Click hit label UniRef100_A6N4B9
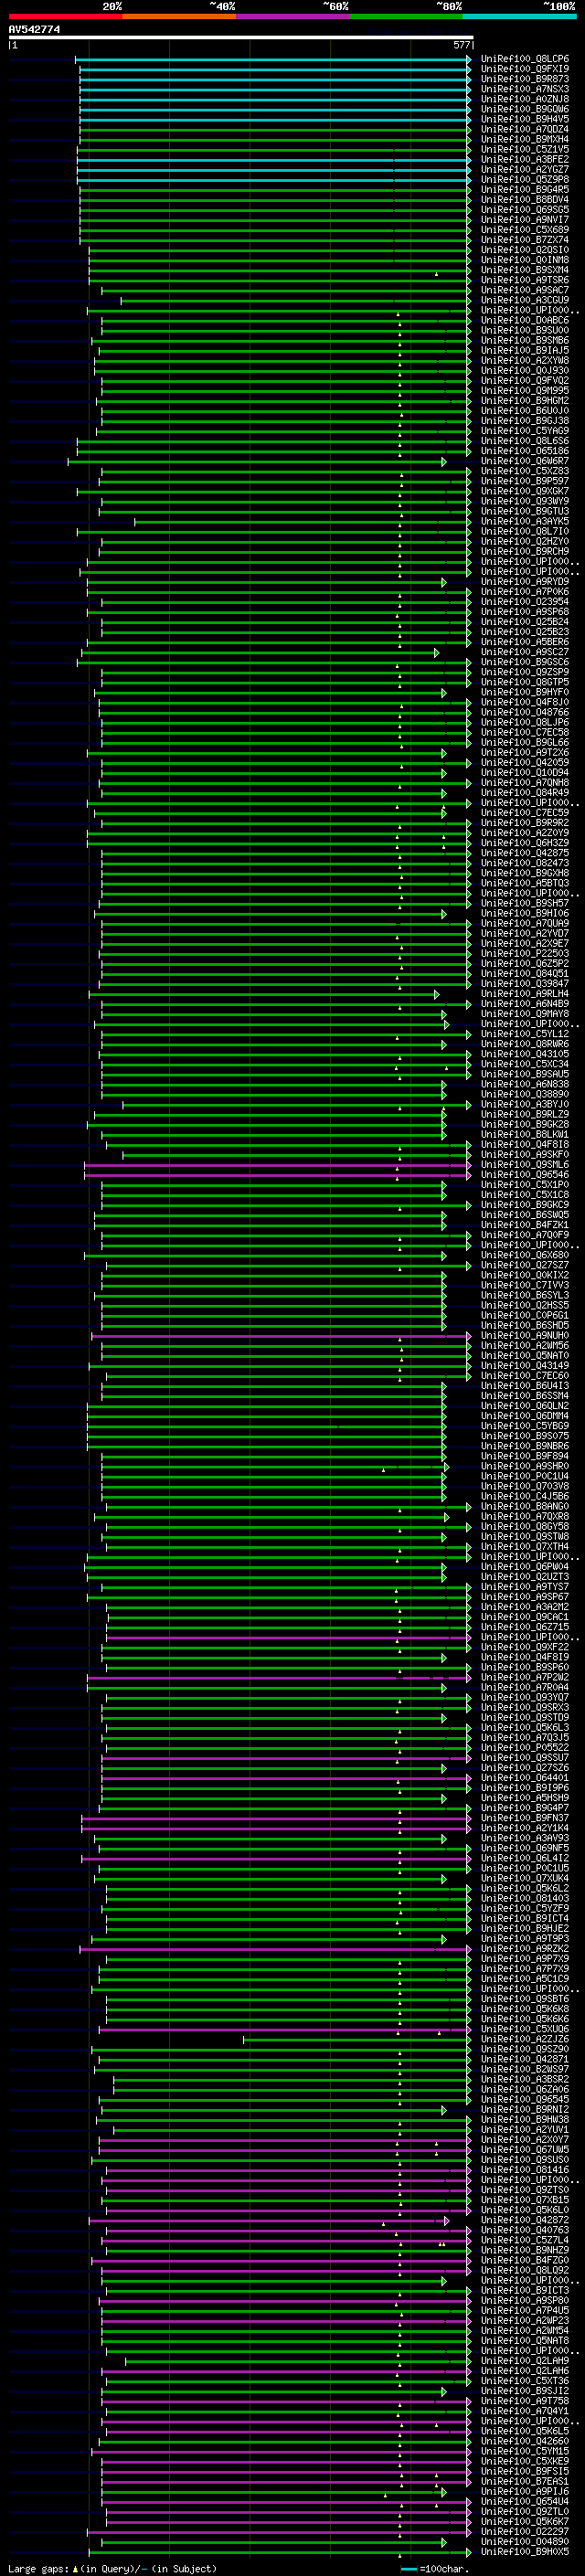This screenshot has height=2576, width=585. coord(525,1004)
